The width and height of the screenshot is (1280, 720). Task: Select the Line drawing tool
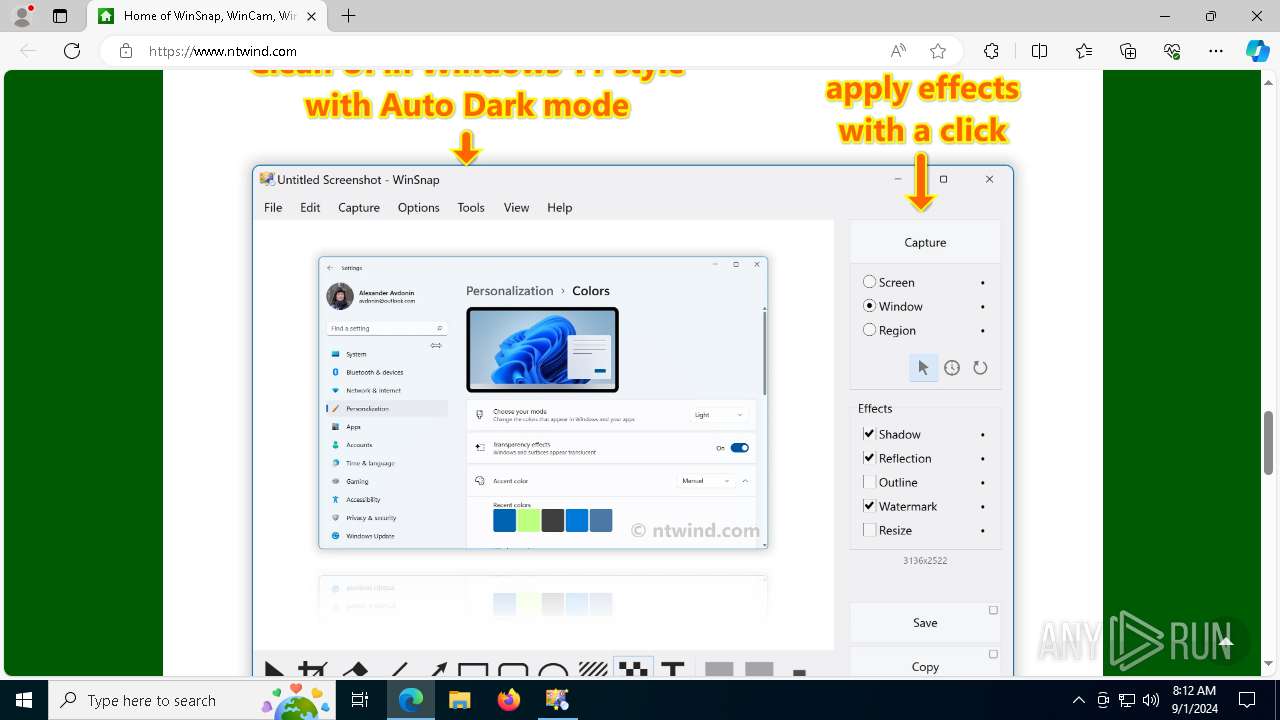[399, 669]
